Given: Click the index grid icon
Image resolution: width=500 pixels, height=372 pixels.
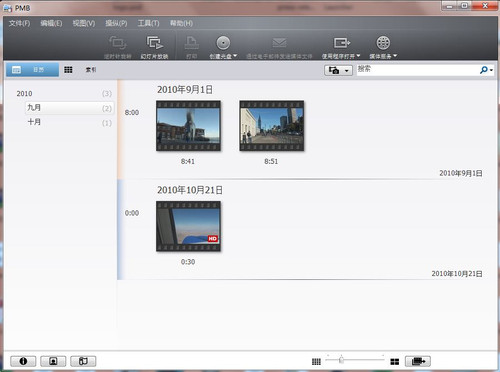Looking at the screenshot, I should coord(68,70).
